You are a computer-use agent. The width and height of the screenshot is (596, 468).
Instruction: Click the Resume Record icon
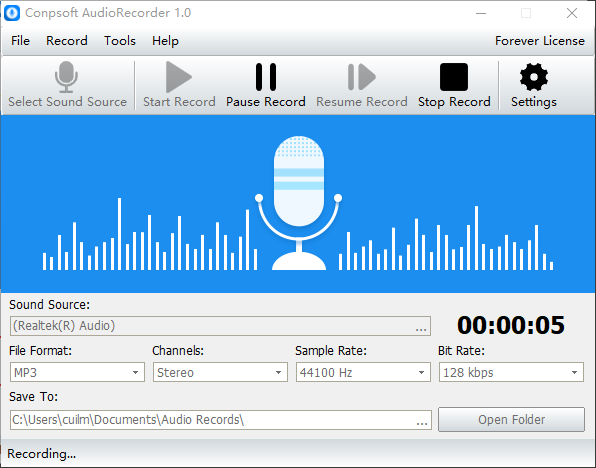361,77
